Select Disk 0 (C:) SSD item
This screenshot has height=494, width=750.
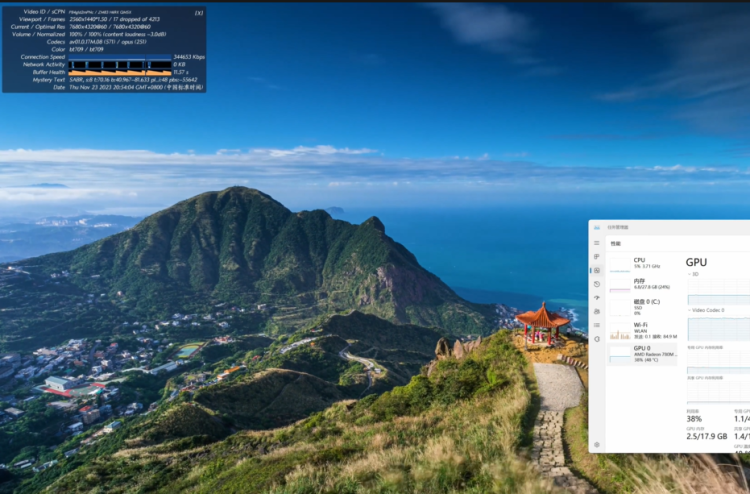click(642, 307)
